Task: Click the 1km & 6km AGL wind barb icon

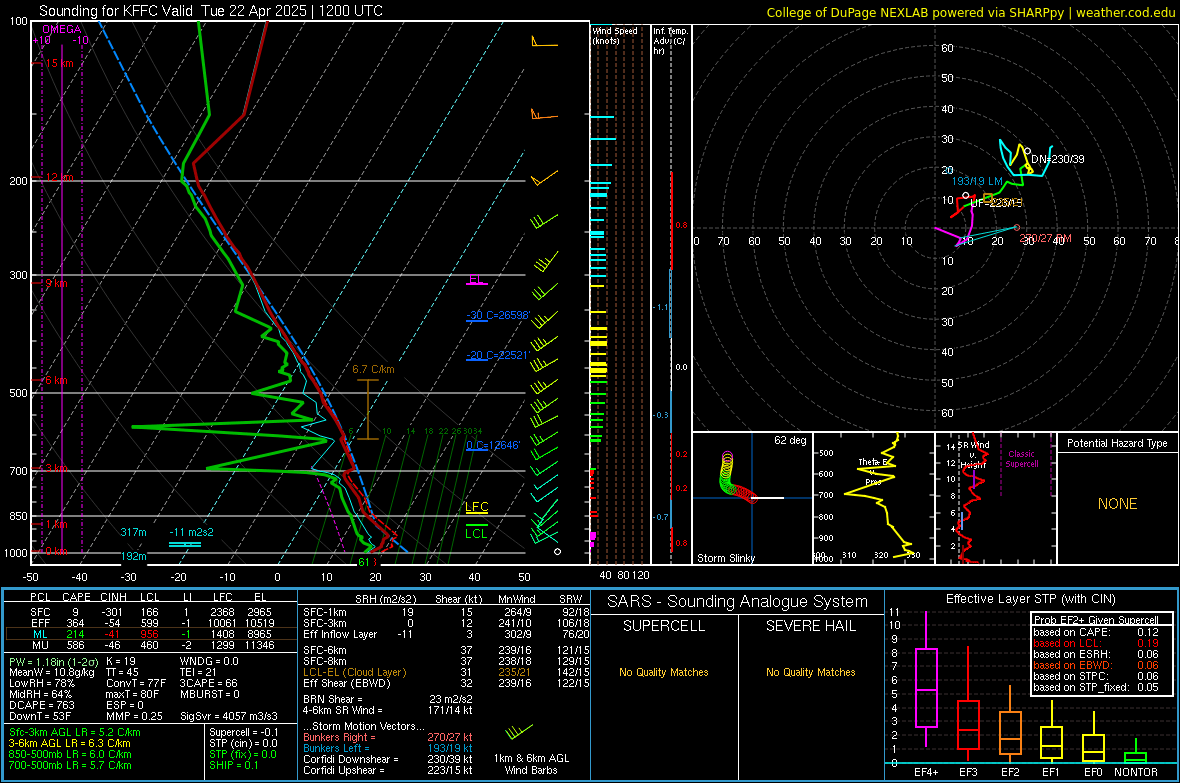Action: (x=519, y=731)
